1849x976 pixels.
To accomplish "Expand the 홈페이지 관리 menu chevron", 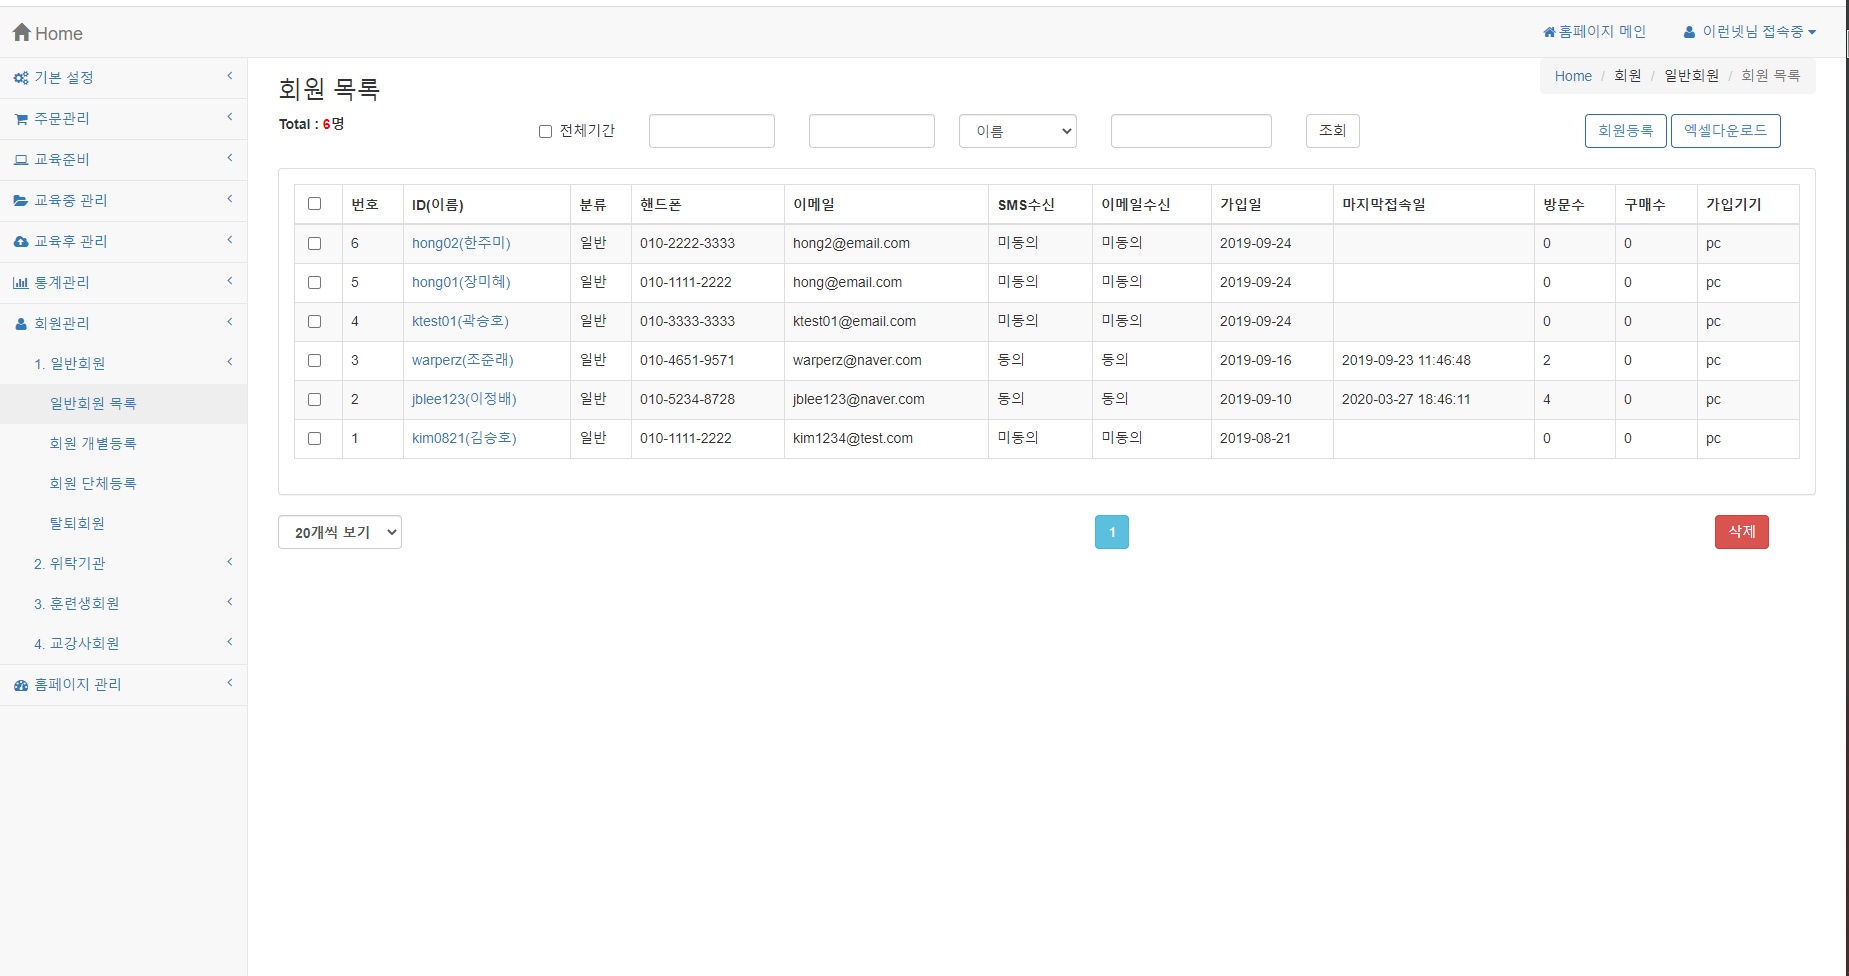I will point(230,683).
